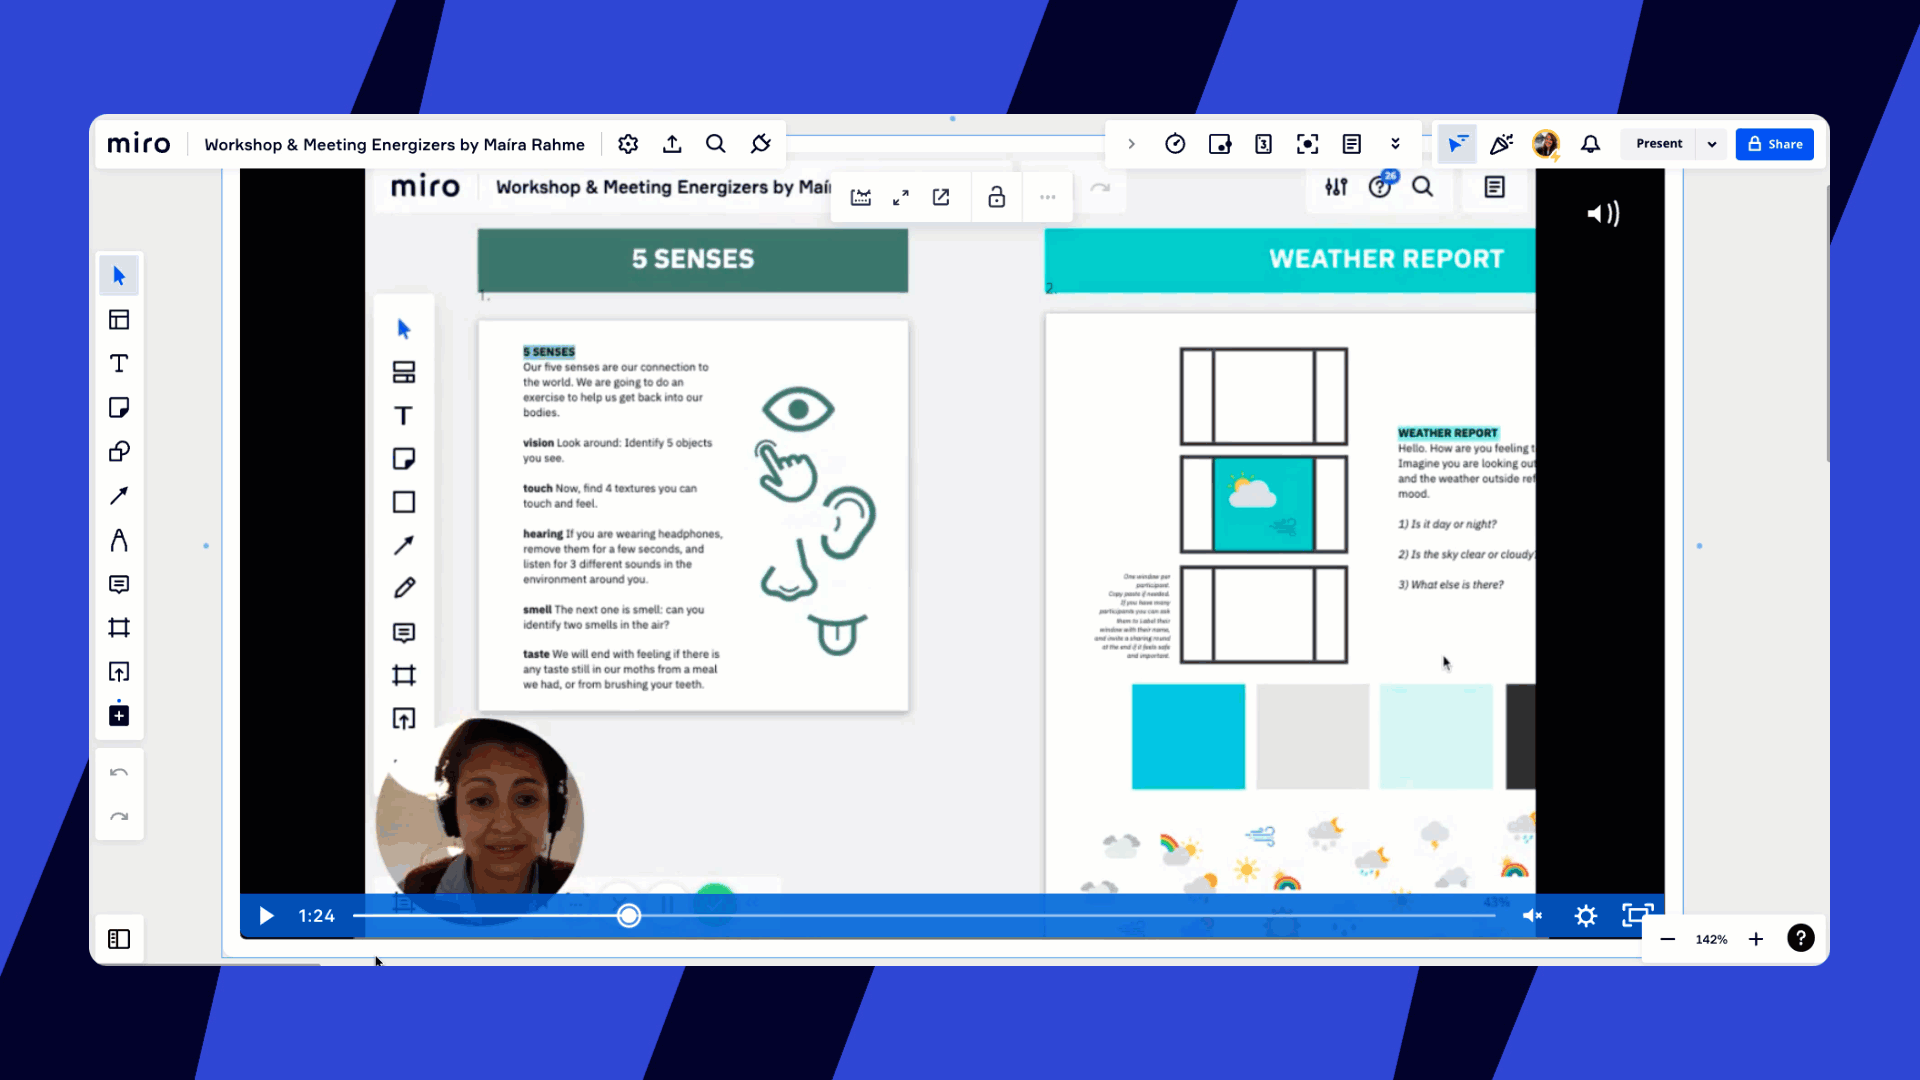Open the notifications bell
1920x1080 pixels.
coord(1590,144)
